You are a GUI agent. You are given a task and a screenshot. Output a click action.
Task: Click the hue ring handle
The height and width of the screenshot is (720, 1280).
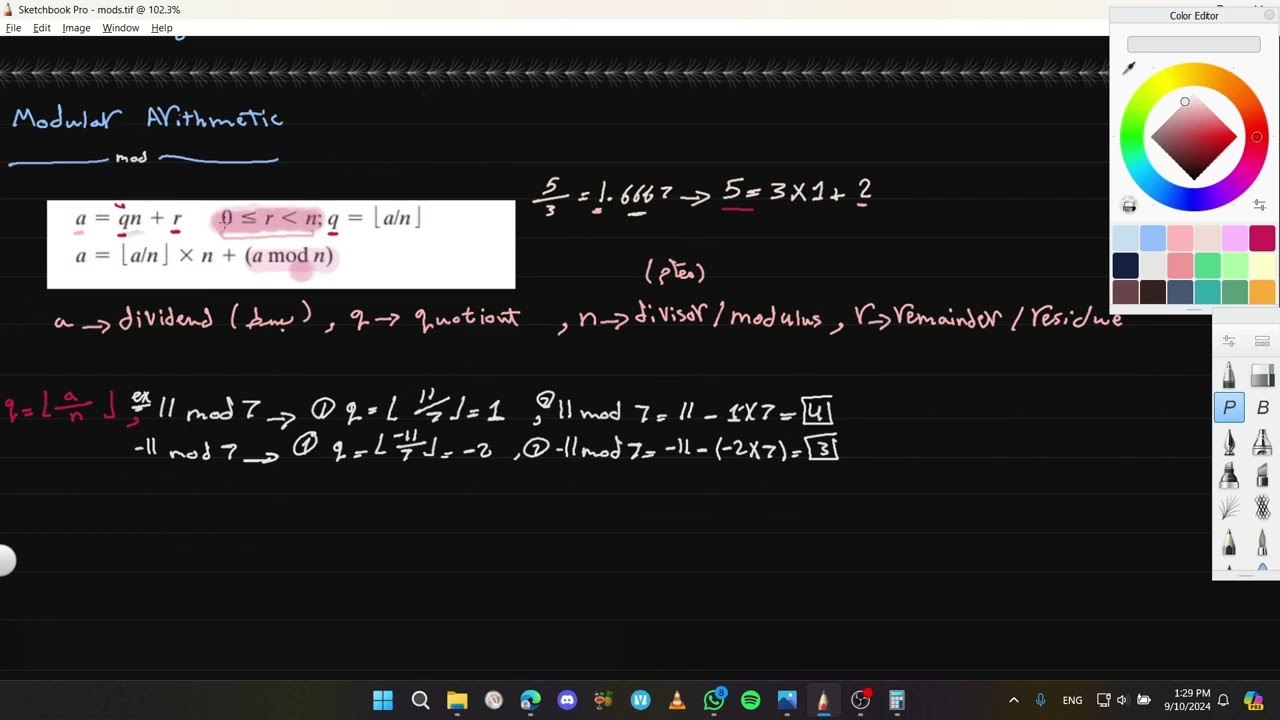click(1257, 137)
